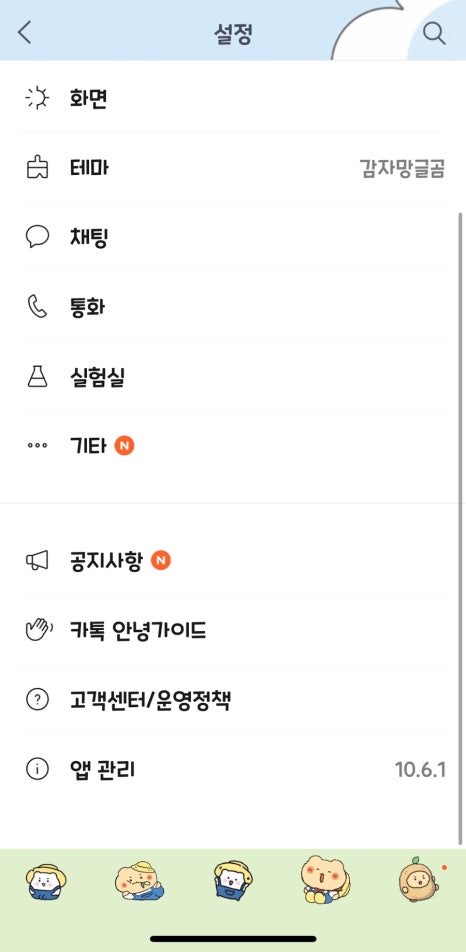Screen dimensions: 466x952
Task: Tap the version number 10.6.1
Action: pyautogui.click(x=420, y=770)
